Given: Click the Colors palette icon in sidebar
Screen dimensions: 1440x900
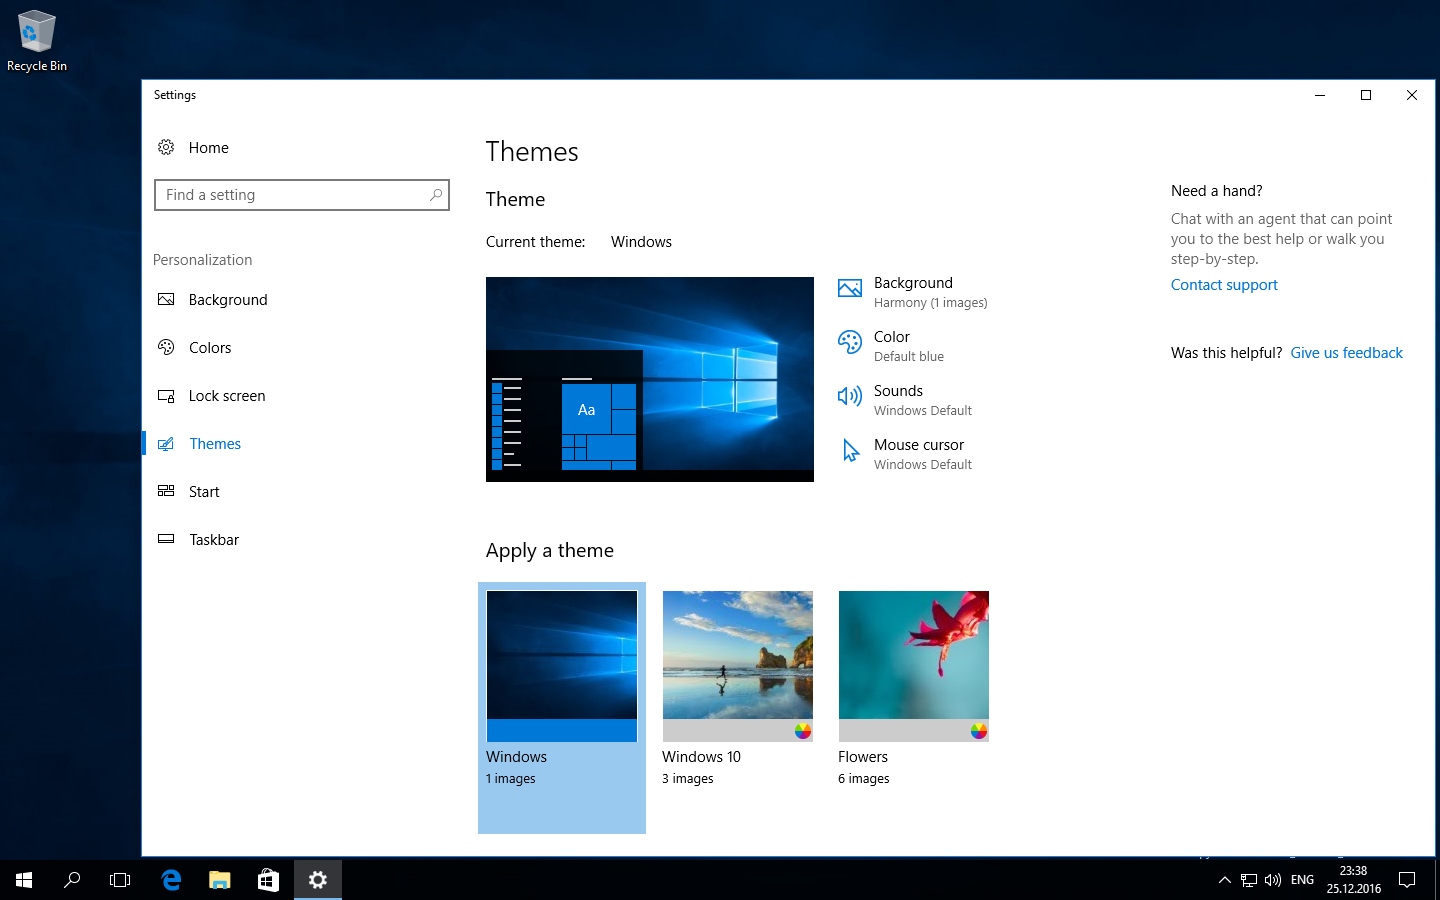Looking at the screenshot, I should (x=166, y=348).
